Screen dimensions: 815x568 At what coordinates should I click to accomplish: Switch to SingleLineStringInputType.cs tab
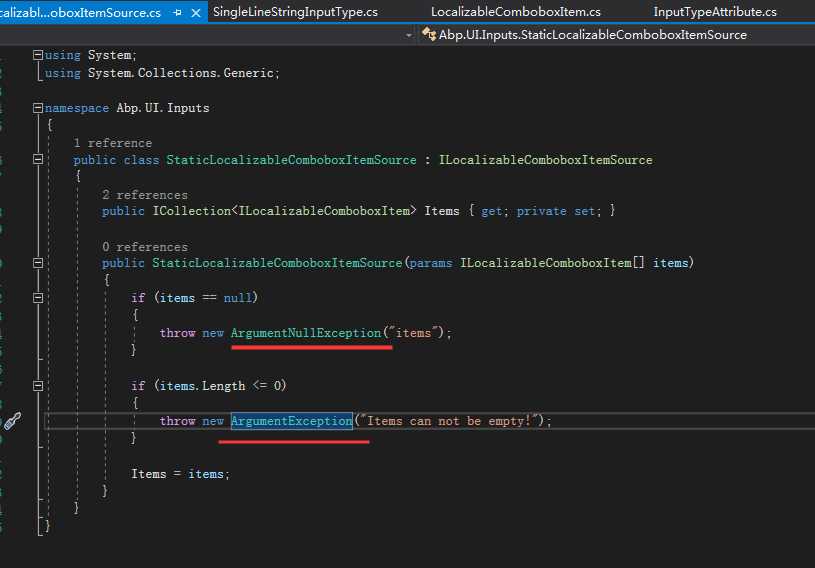coord(295,12)
